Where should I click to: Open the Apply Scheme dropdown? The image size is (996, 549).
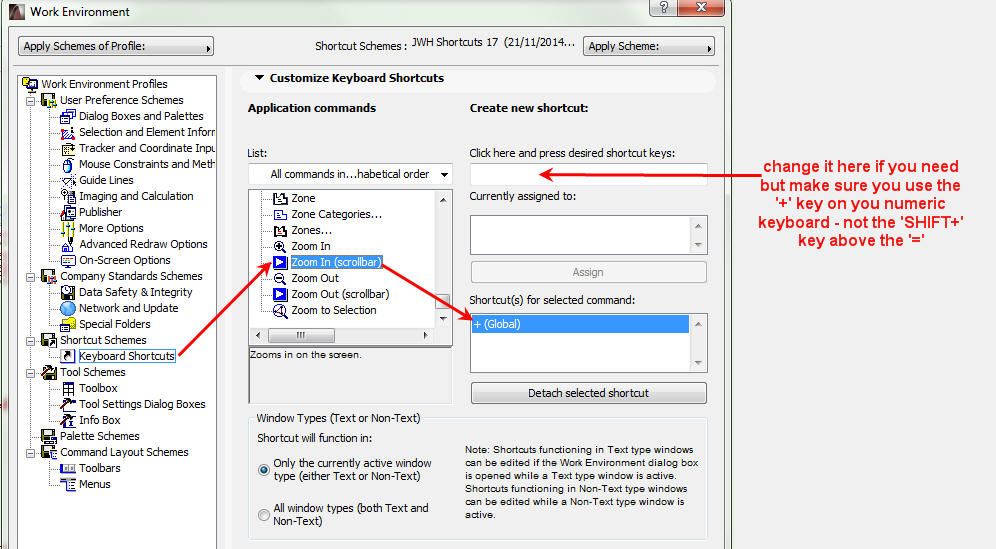click(x=649, y=46)
